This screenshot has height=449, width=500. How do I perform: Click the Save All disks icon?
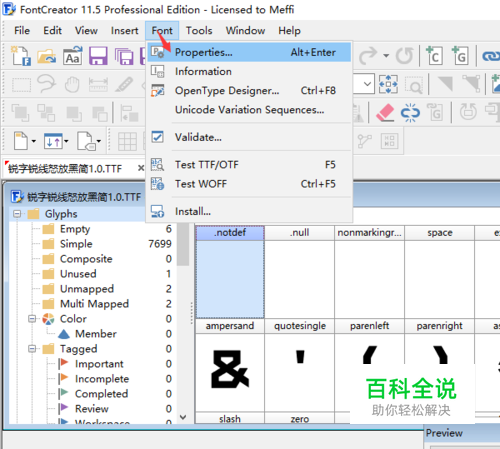click(x=124, y=56)
